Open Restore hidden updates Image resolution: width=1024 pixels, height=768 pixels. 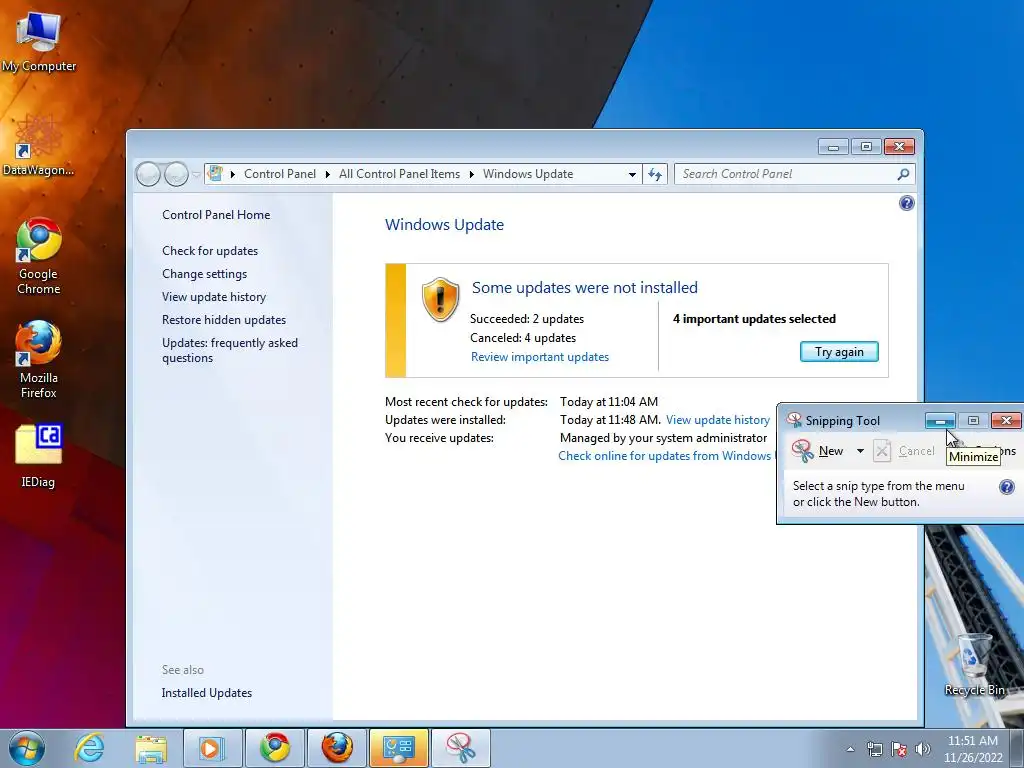(x=224, y=320)
